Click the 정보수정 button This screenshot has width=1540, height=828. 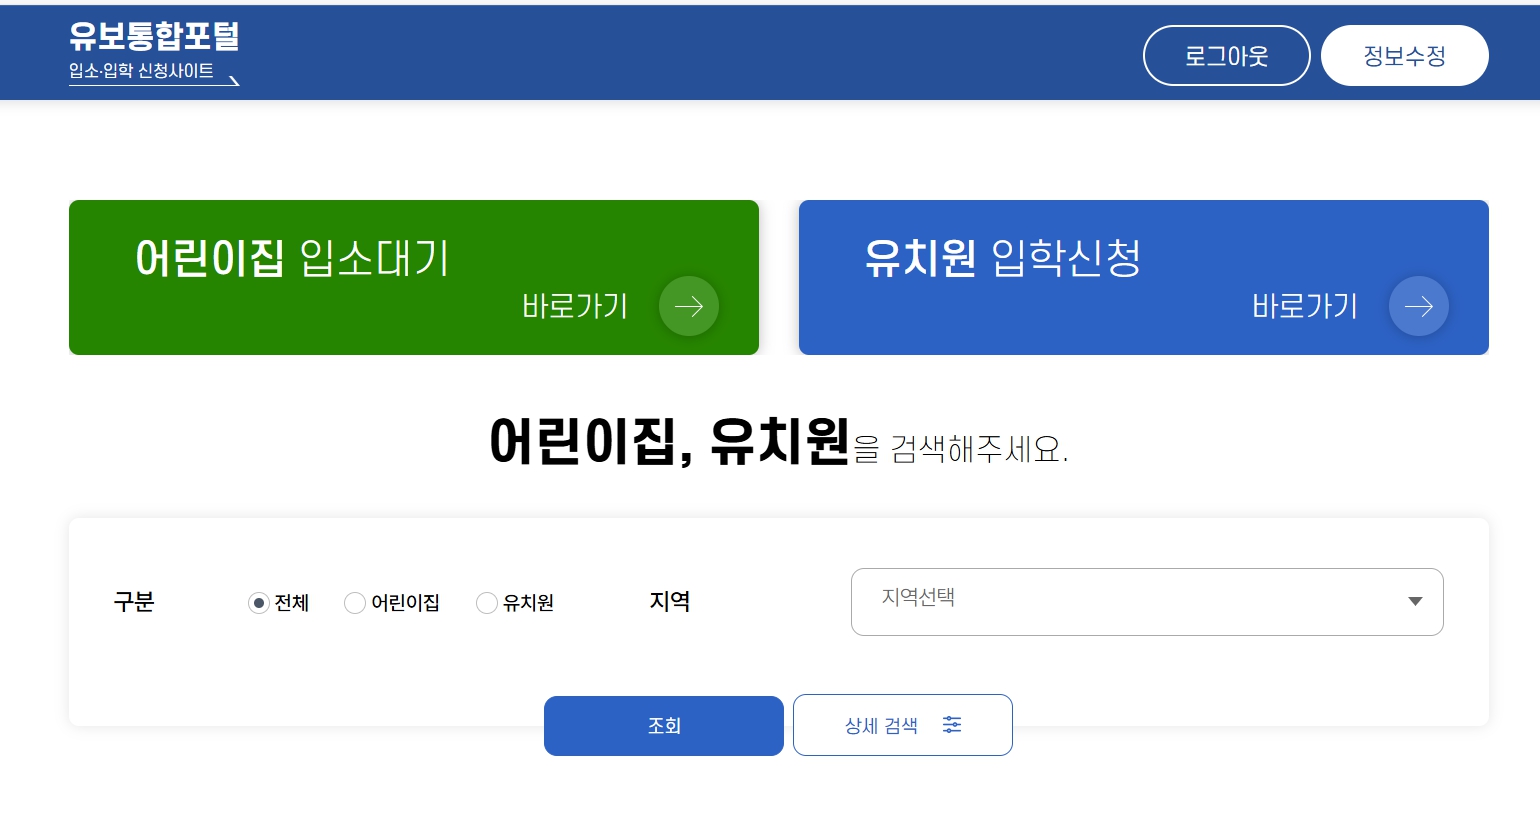(1404, 55)
